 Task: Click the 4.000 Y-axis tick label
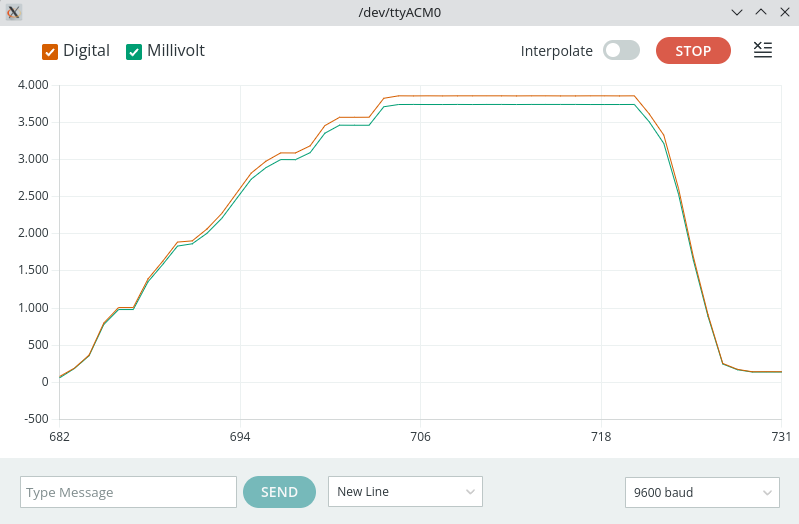[33, 85]
